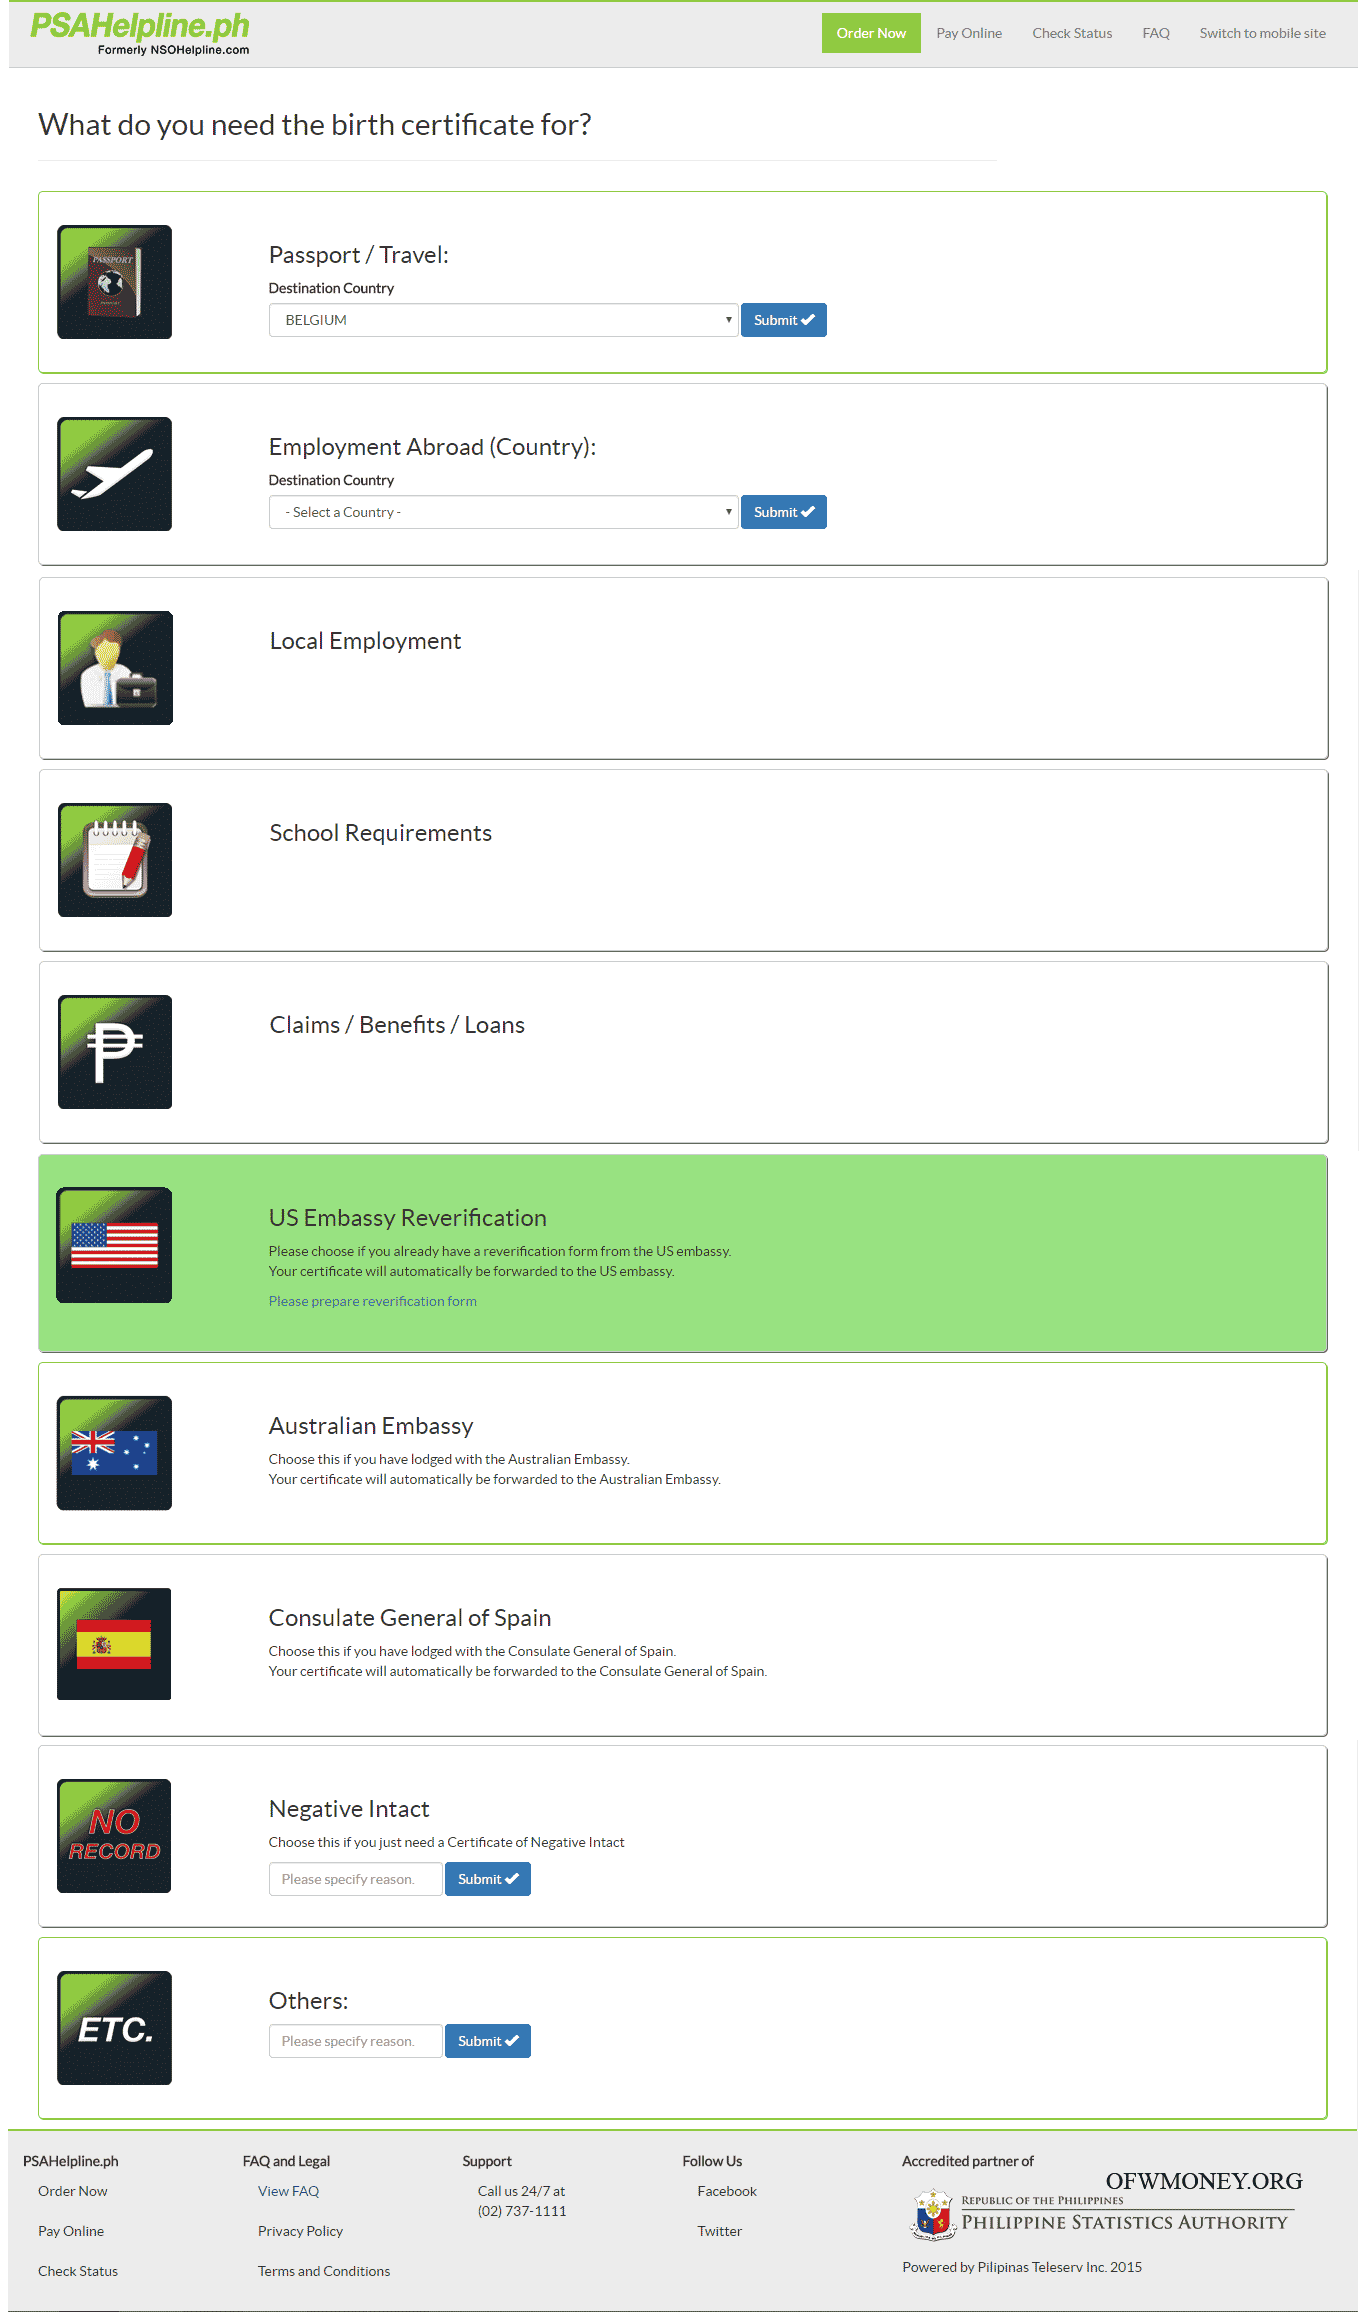Open Passport / Travel destination country dropdown

(503, 320)
